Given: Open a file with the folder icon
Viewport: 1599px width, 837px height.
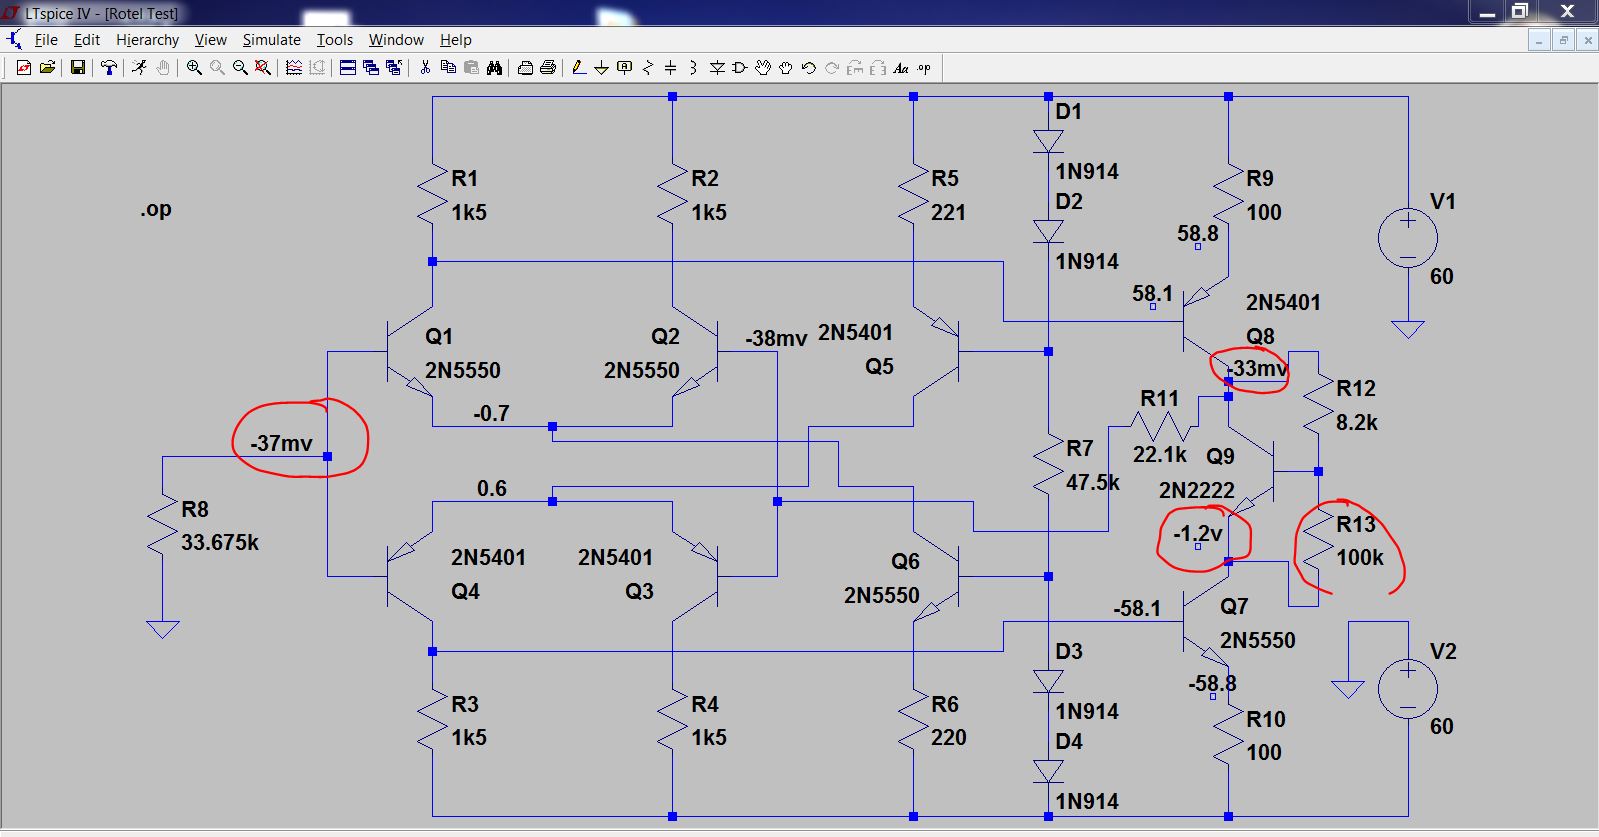Looking at the screenshot, I should (x=47, y=68).
